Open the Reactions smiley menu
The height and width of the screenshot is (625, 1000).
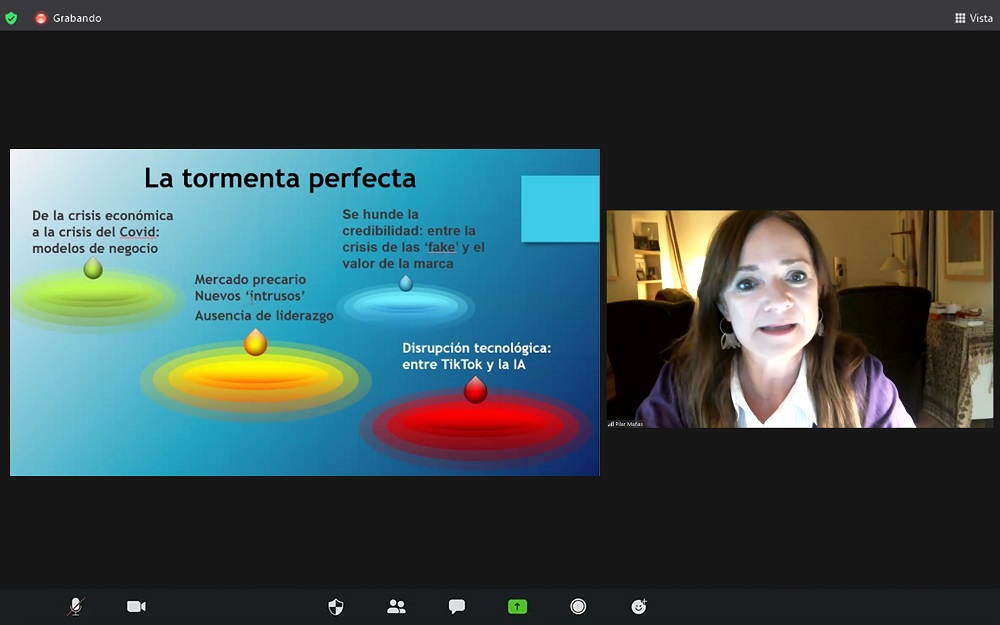point(639,606)
